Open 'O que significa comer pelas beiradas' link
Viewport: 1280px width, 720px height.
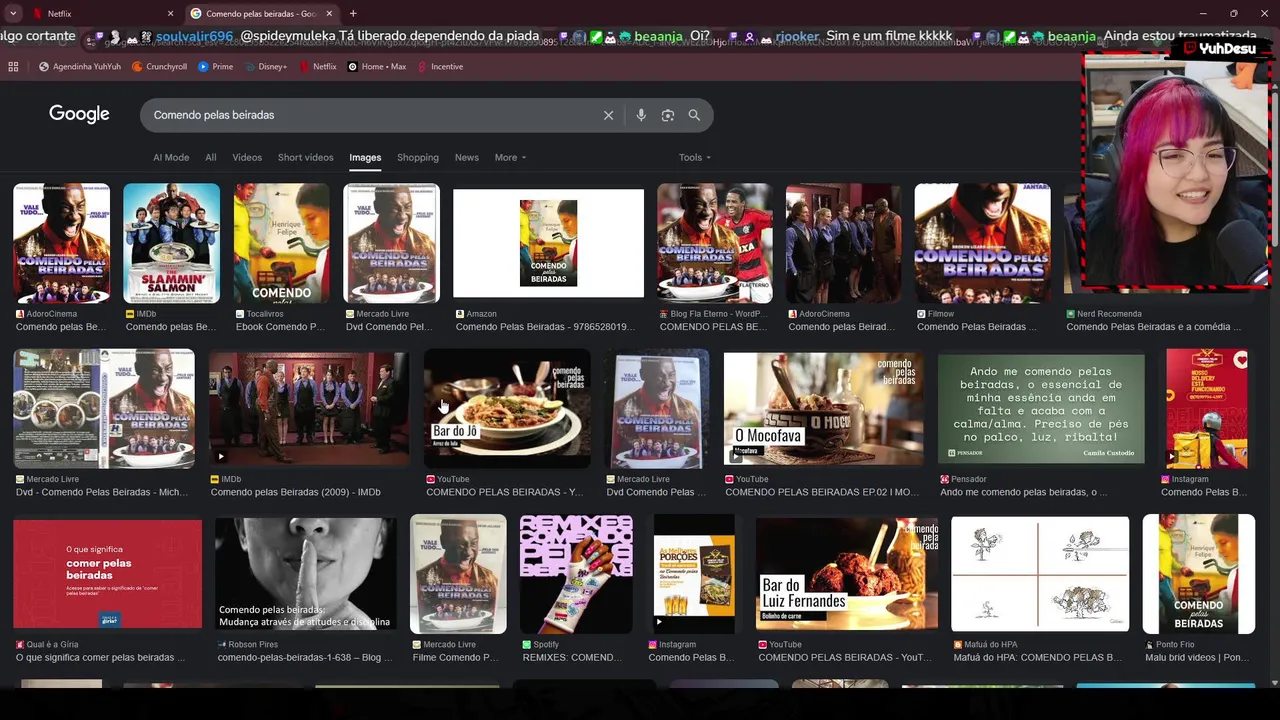coord(100,658)
